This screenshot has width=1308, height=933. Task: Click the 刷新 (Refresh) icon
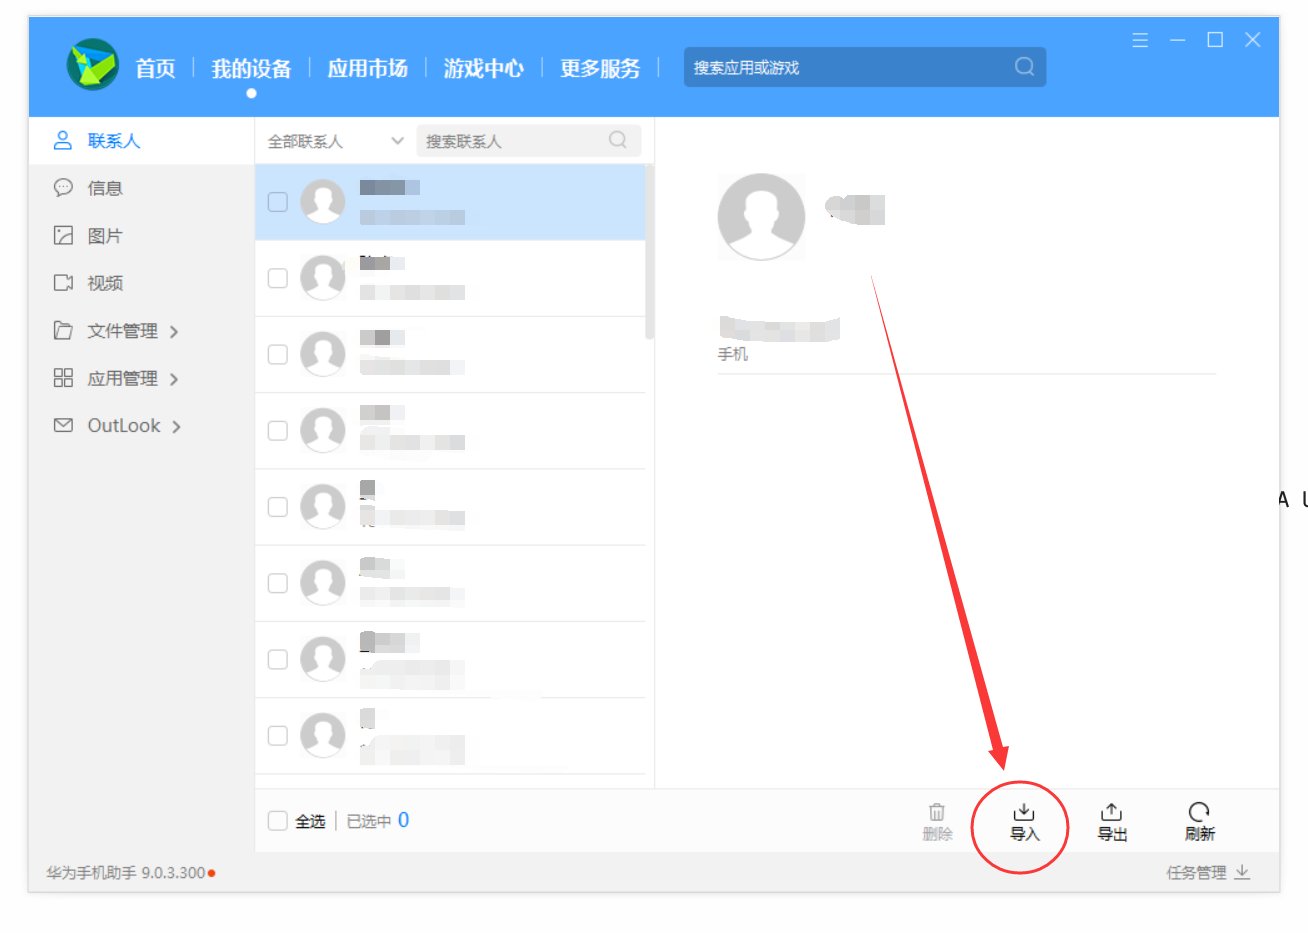click(x=1198, y=820)
